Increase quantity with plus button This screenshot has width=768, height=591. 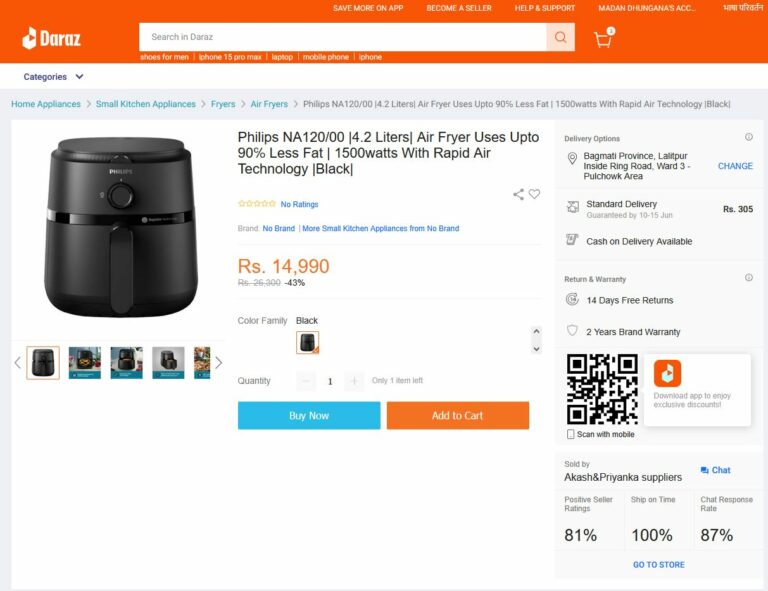354,381
